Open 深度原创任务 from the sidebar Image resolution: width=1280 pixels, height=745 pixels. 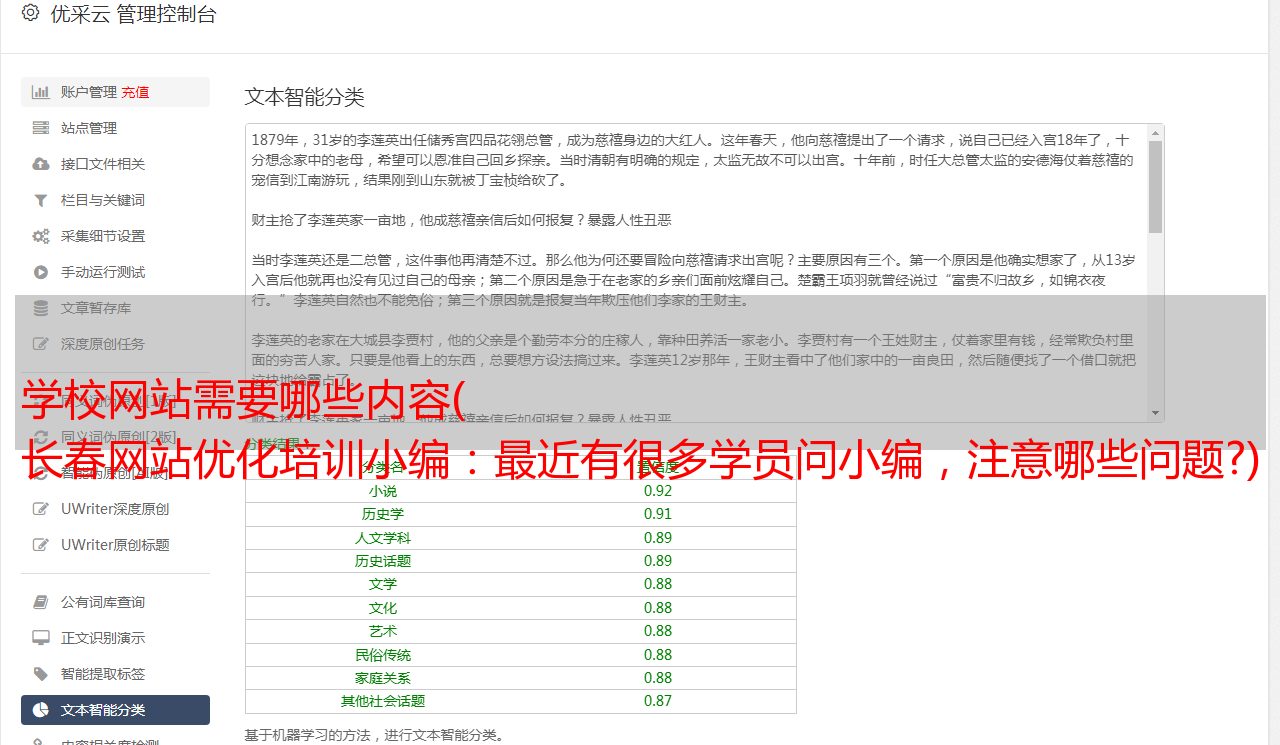pyautogui.click(x=115, y=344)
